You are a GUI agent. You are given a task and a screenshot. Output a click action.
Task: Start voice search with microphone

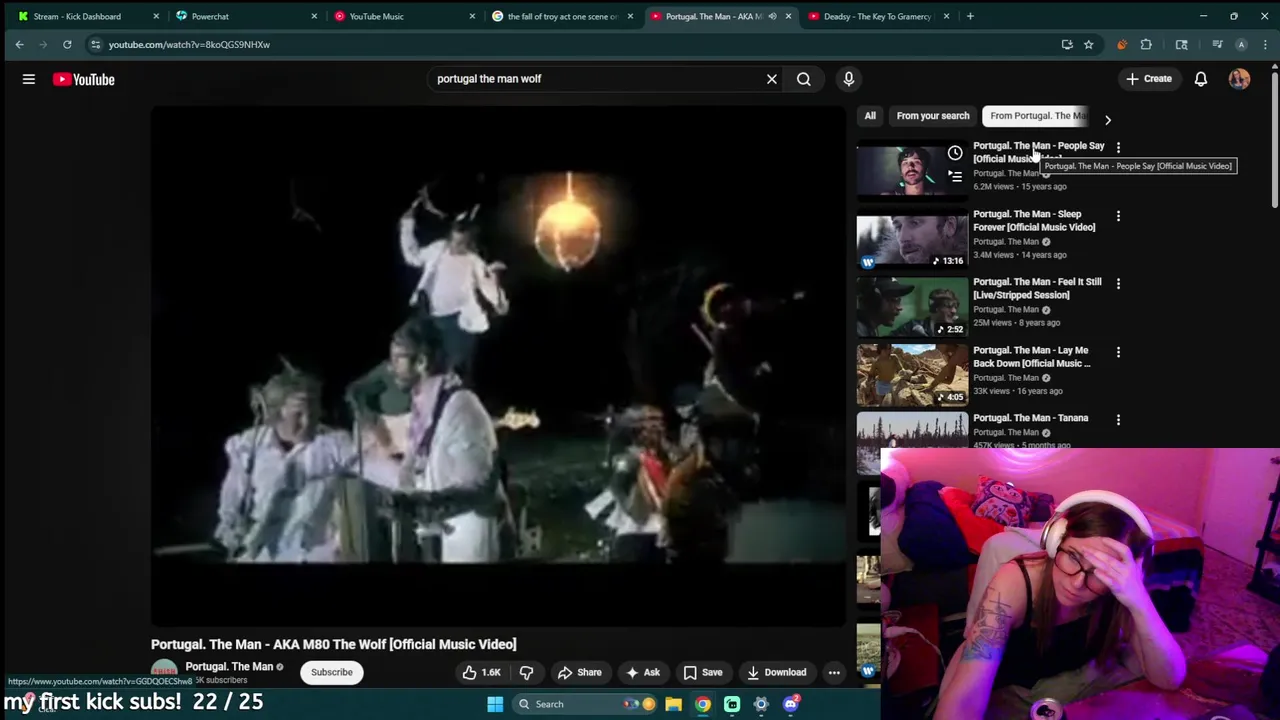pos(849,79)
